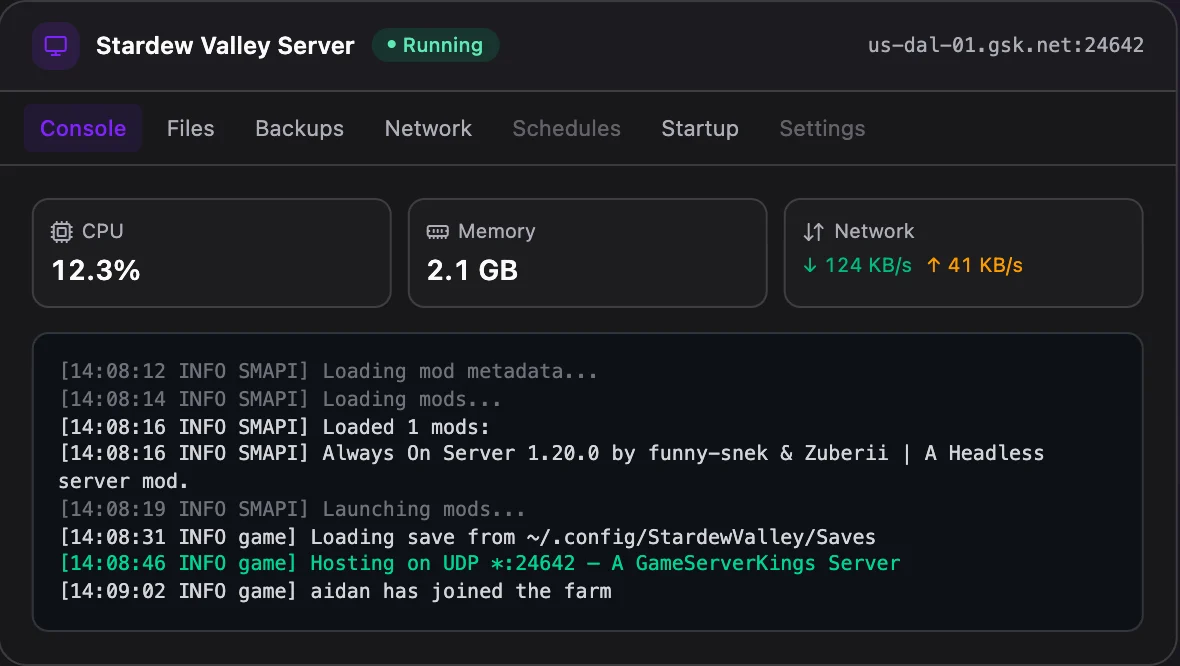Click the Memory RAM icon
1180x666 pixels.
tap(437, 232)
